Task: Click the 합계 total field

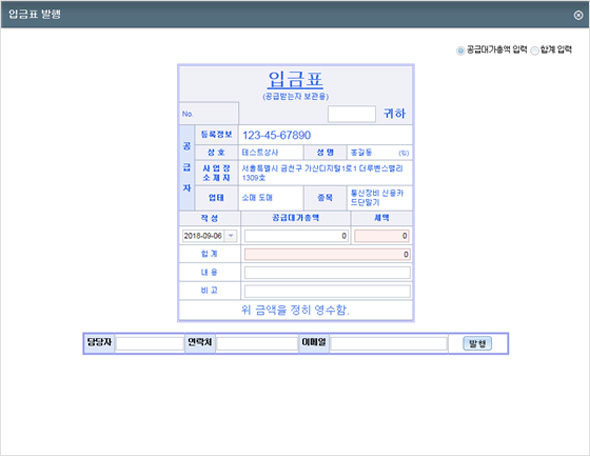Action: pyautogui.click(x=327, y=254)
